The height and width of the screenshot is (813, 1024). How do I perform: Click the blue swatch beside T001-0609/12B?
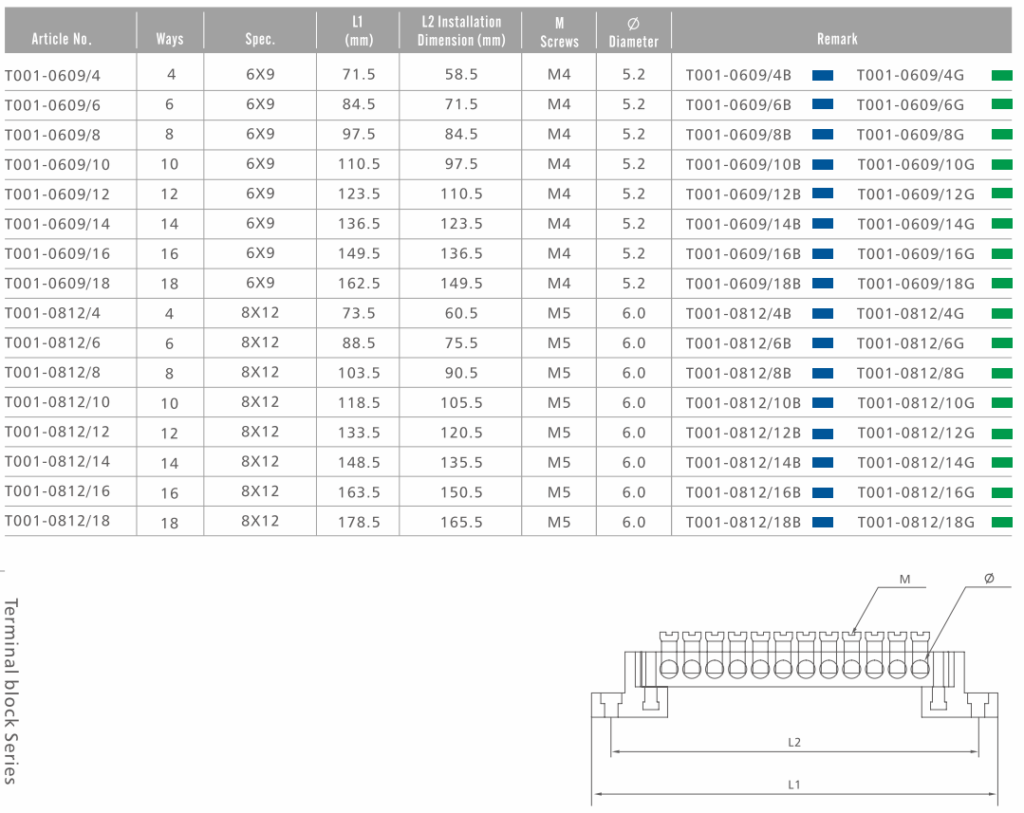(822, 194)
